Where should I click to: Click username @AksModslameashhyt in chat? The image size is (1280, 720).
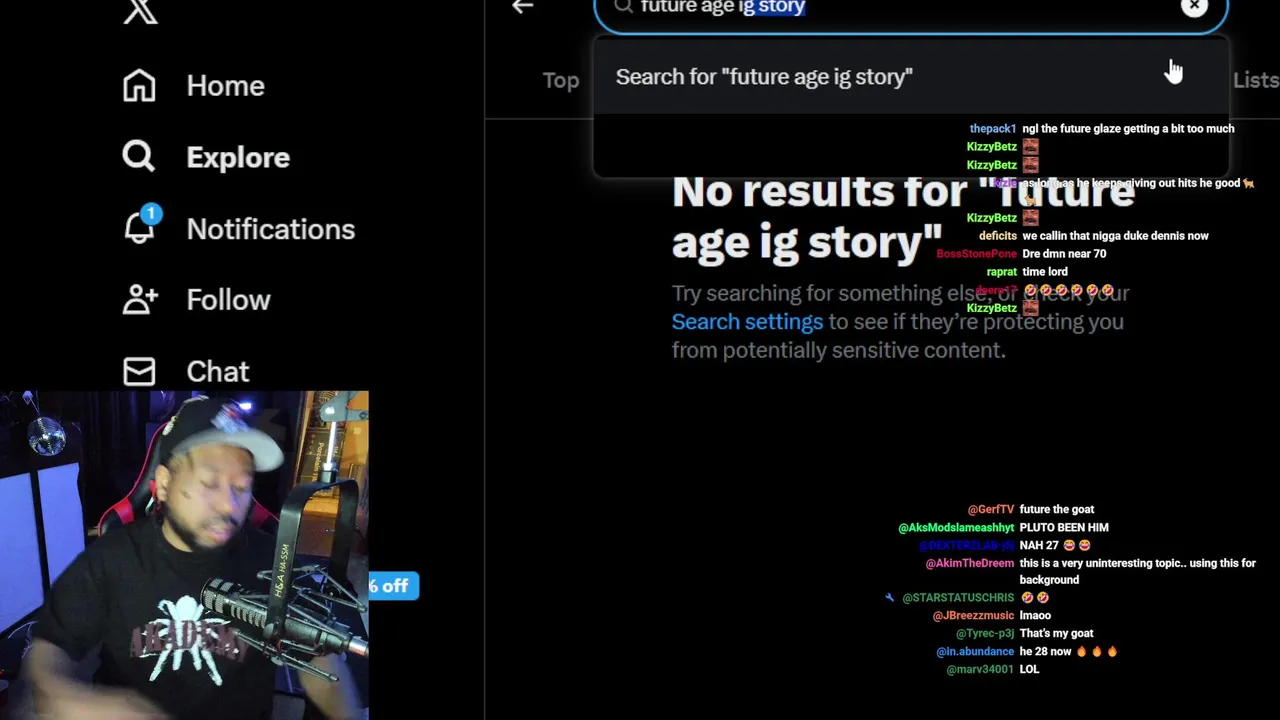pyautogui.click(x=956, y=528)
